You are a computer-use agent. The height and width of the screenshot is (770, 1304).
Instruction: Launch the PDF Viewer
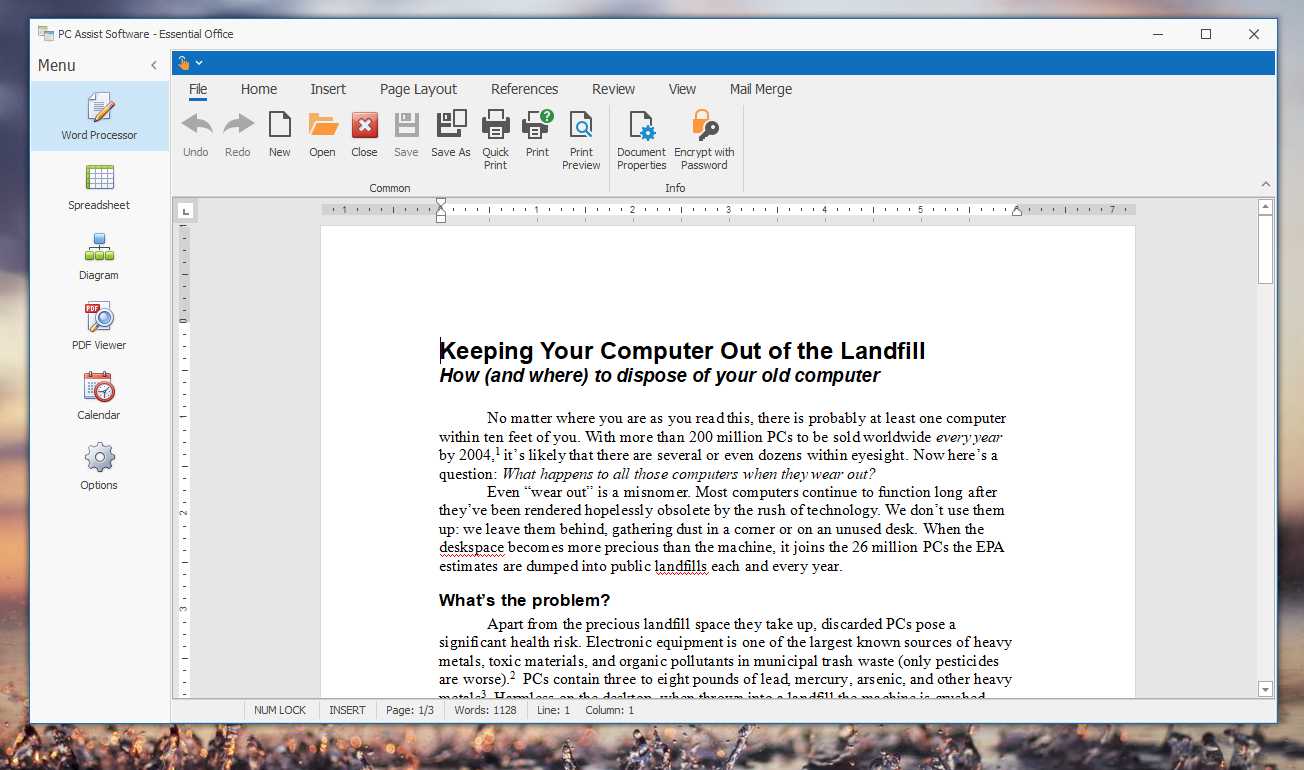click(99, 326)
